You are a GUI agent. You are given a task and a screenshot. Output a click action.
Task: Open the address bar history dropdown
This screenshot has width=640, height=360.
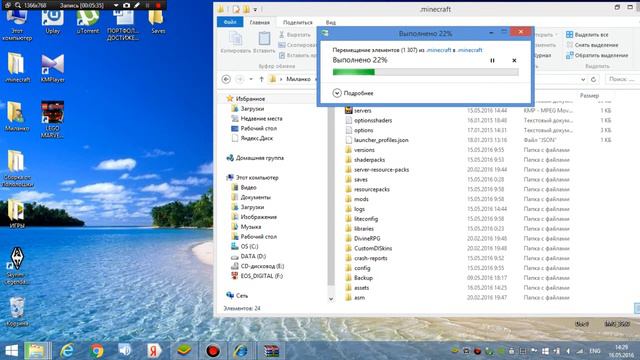pyautogui.click(x=583, y=79)
